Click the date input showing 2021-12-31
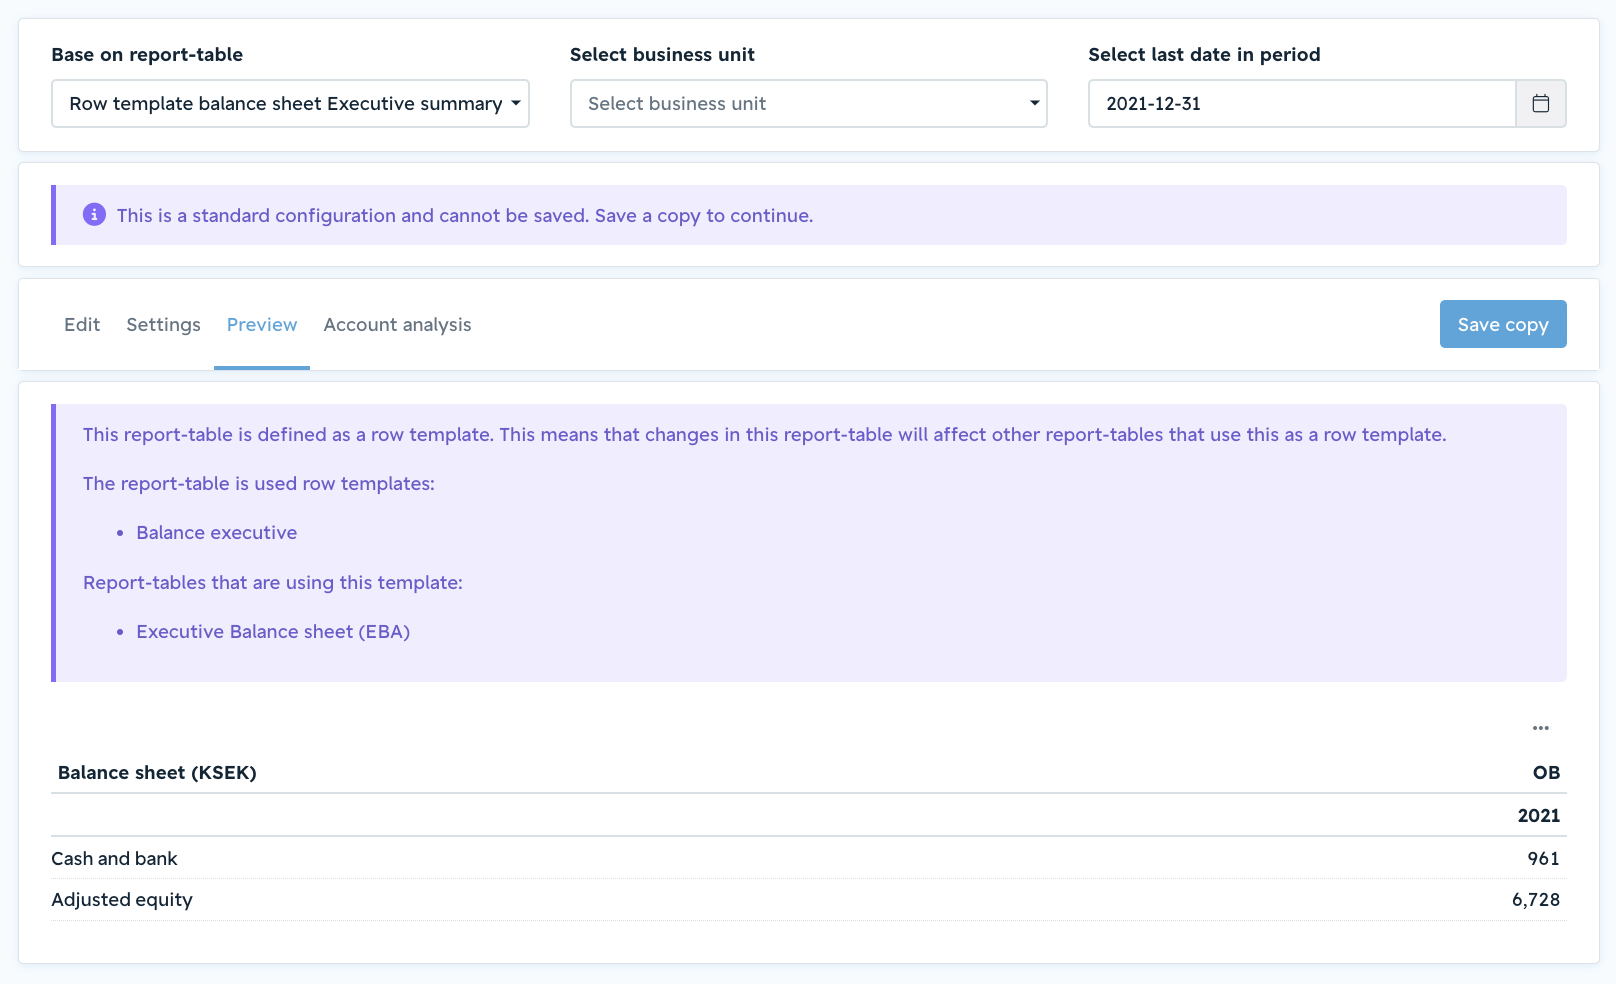 pyautogui.click(x=1302, y=104)
